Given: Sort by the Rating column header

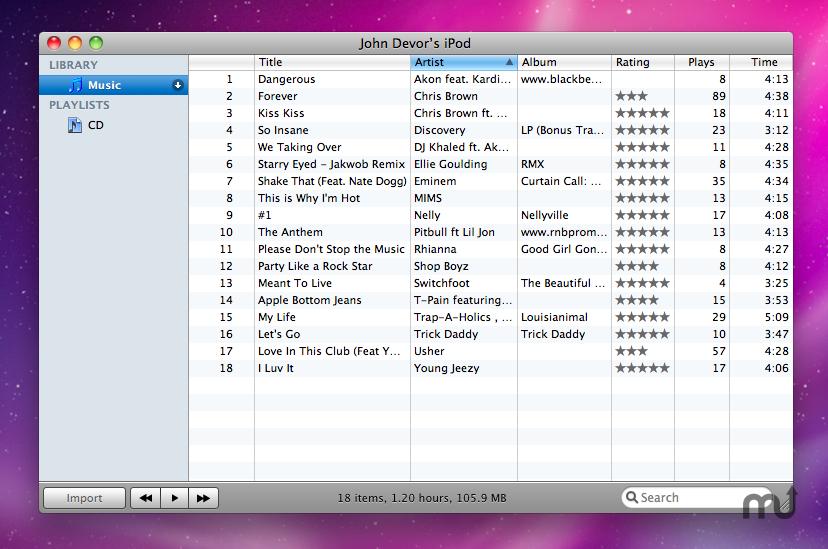Looking at the screenshot, I should pyautogui.click(x=643, y=62).
